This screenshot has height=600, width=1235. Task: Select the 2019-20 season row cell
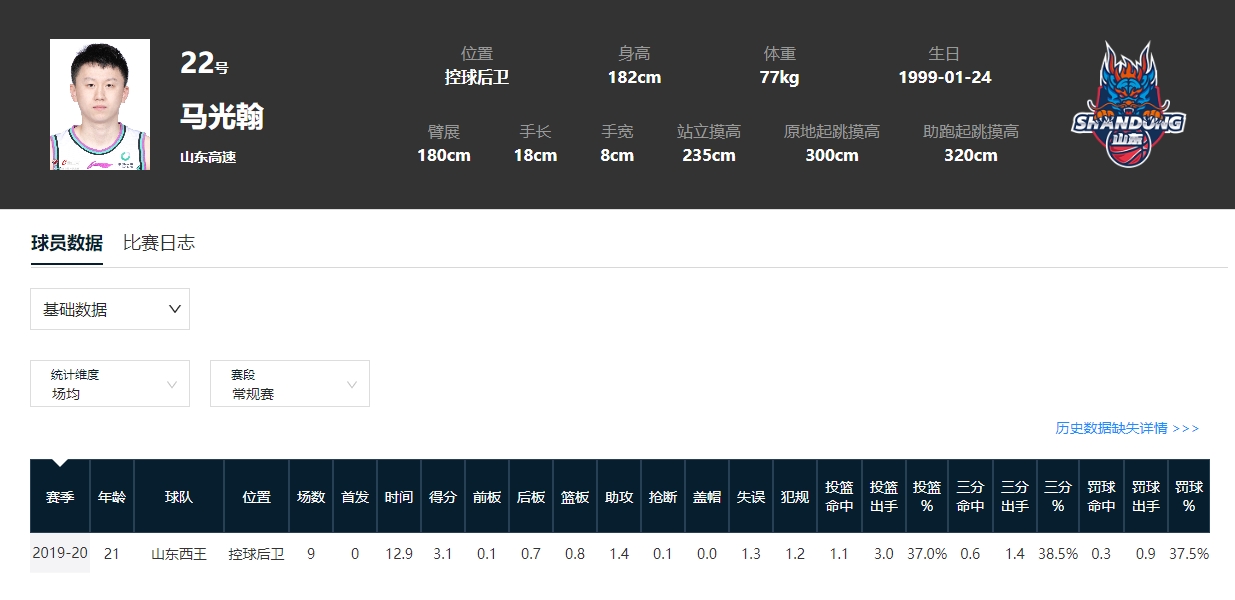pyautogui.click(x=60, y=553)
